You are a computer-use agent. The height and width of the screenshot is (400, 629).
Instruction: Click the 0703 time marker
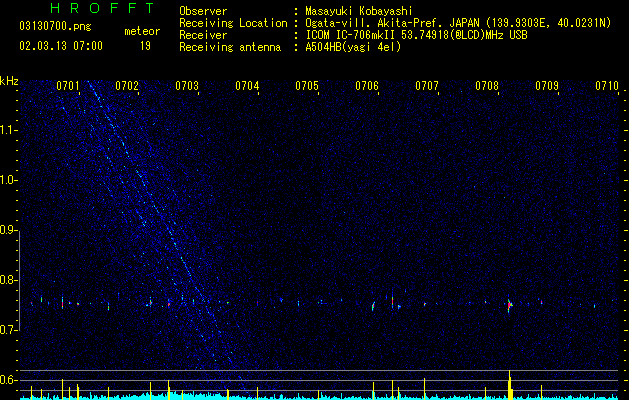[x=187, y=86]
